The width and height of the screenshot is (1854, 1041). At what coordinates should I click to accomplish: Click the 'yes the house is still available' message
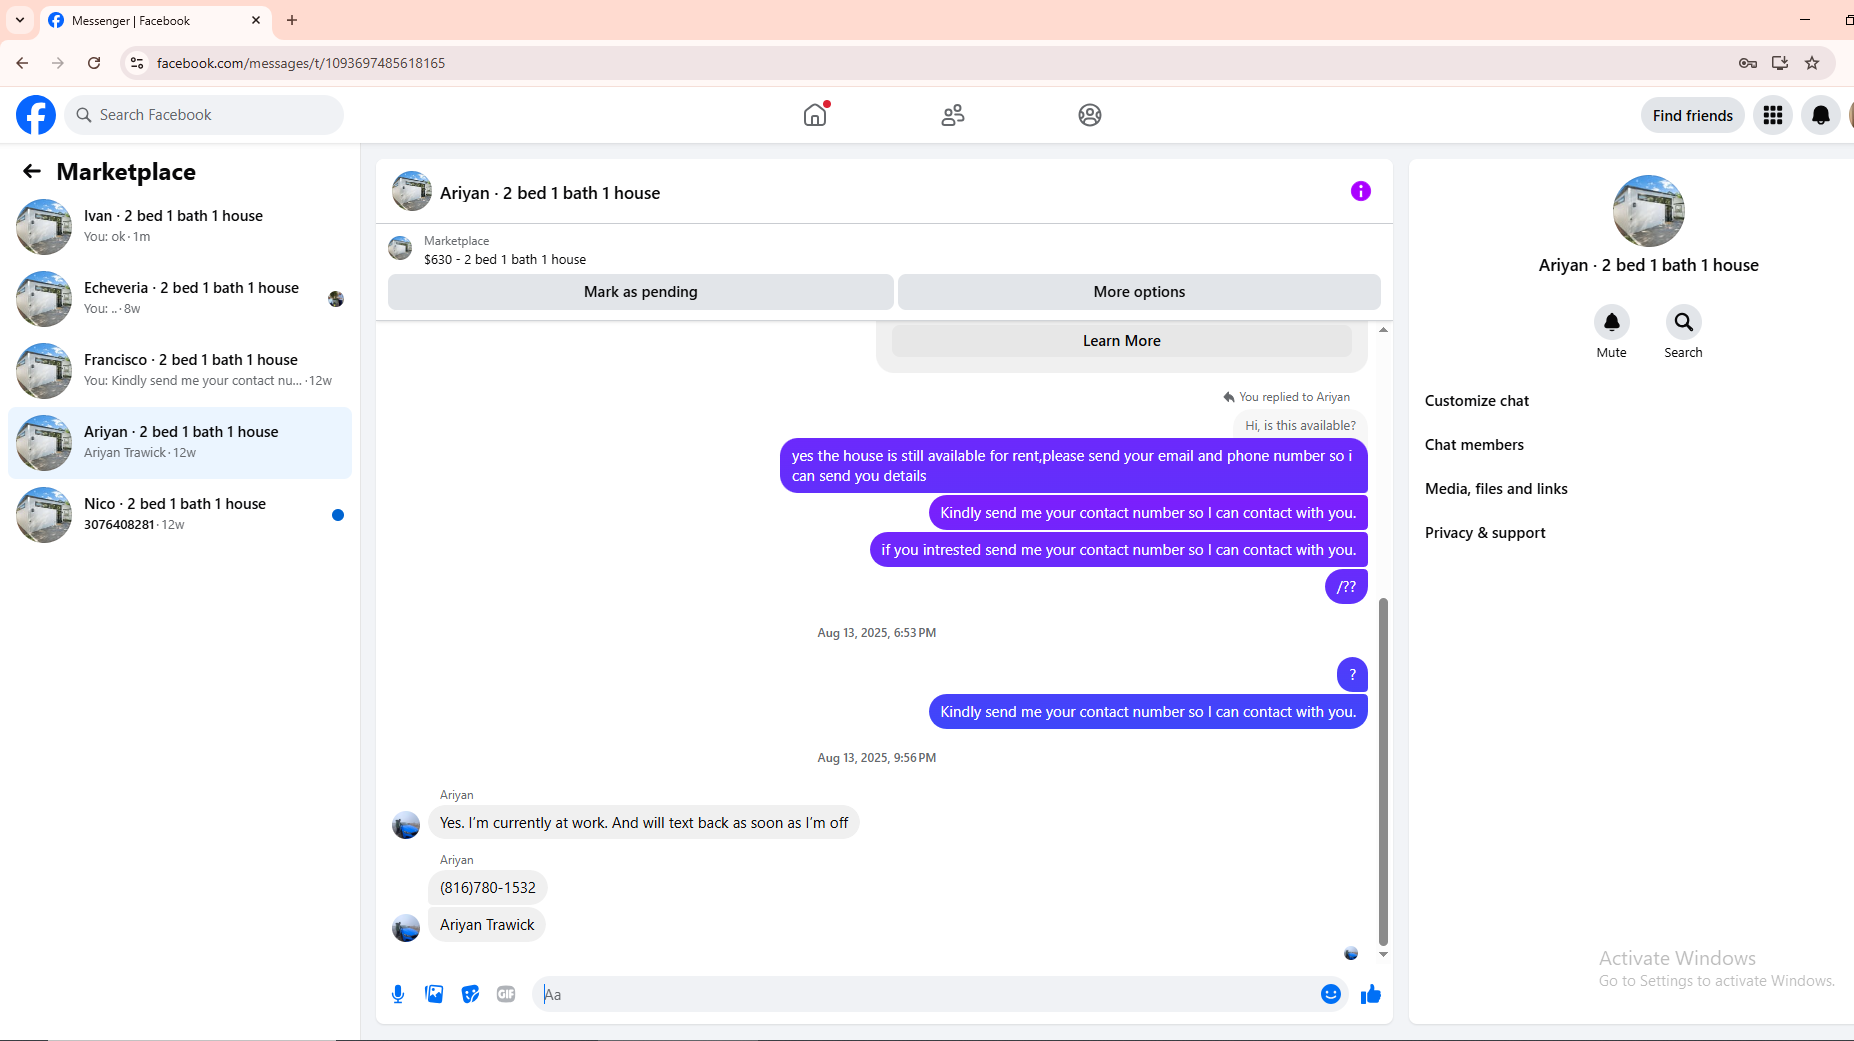coord(1074,466)
